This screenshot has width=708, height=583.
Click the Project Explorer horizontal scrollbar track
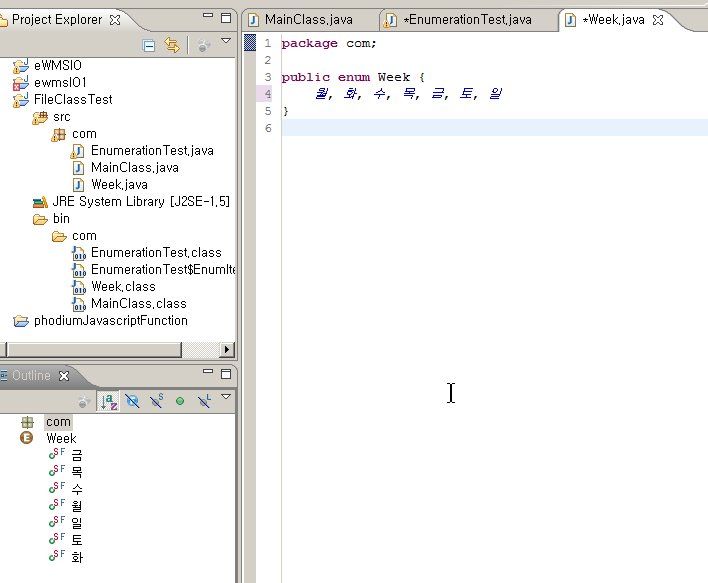[x=200, y=350]
